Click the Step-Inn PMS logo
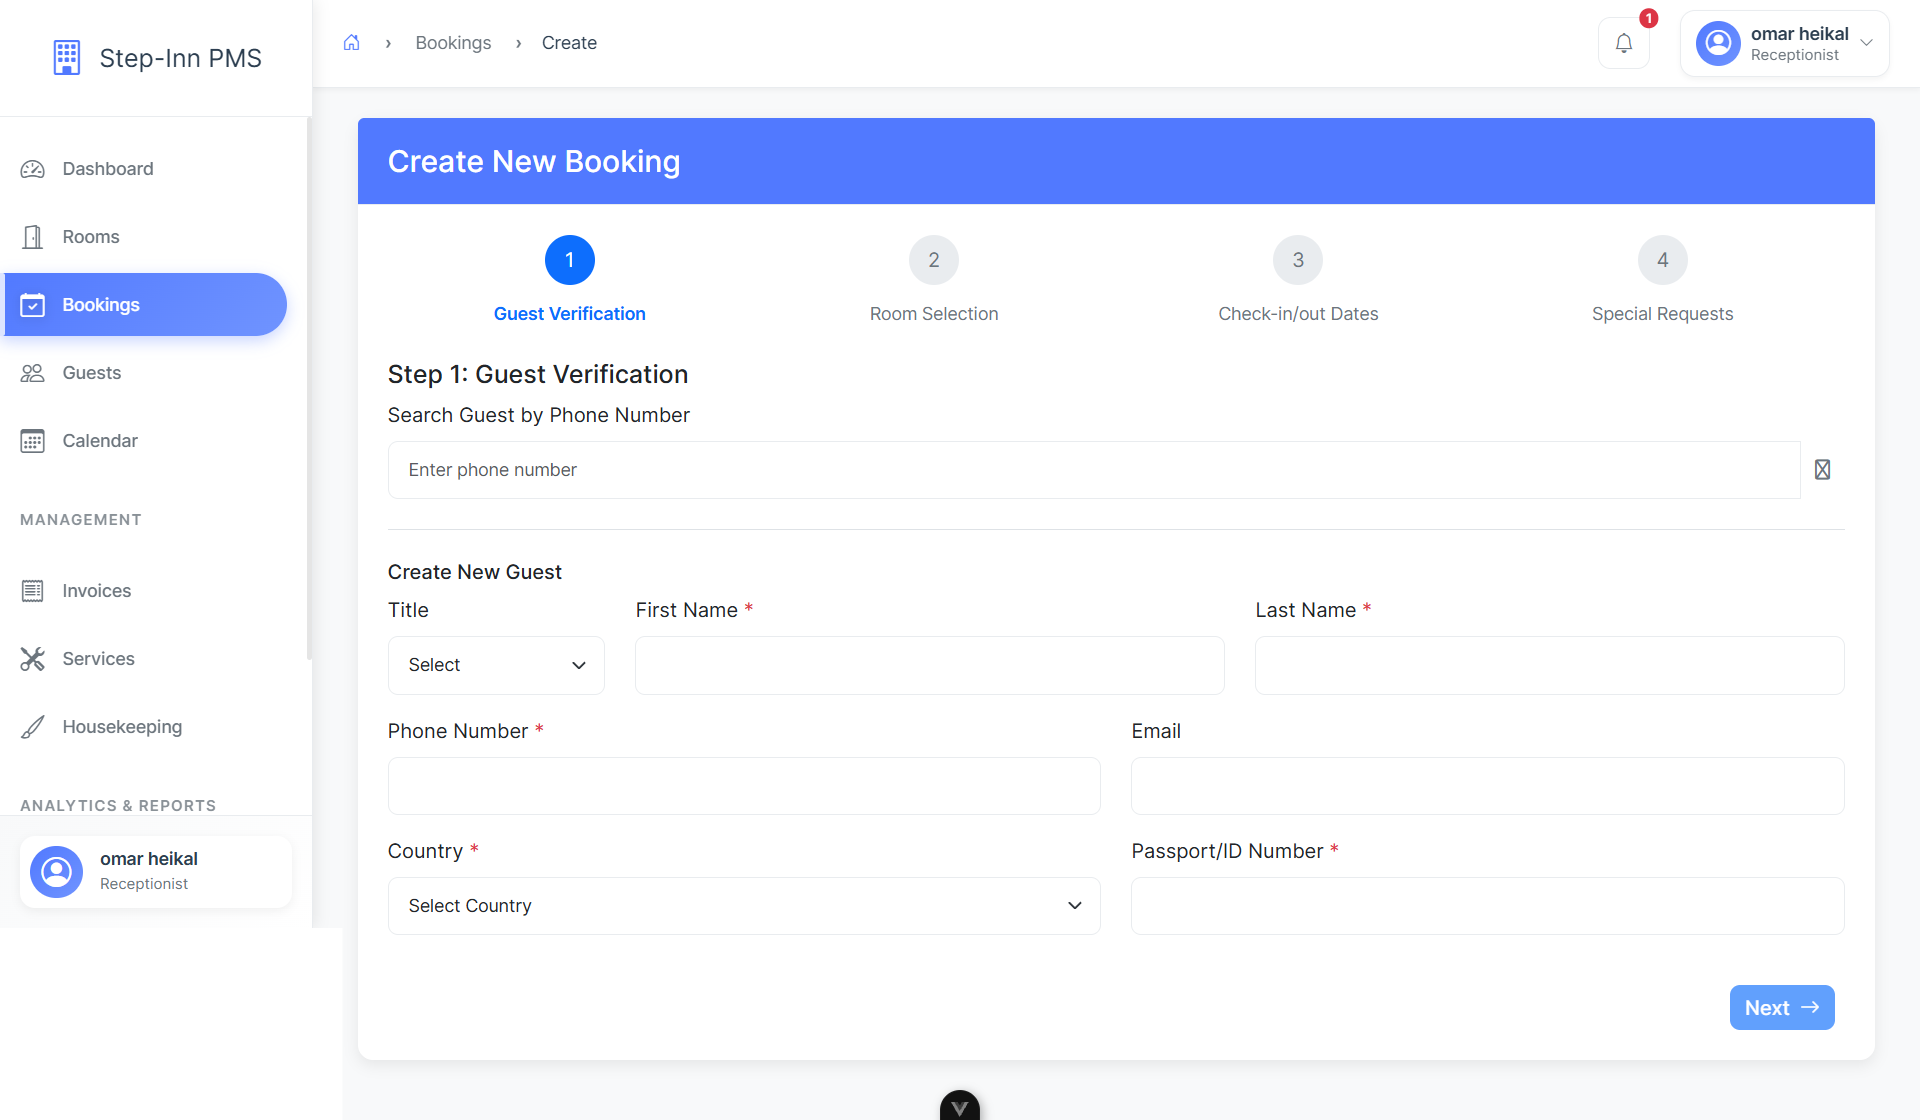Screen dimensions: 1920x1120 (155, 58)
